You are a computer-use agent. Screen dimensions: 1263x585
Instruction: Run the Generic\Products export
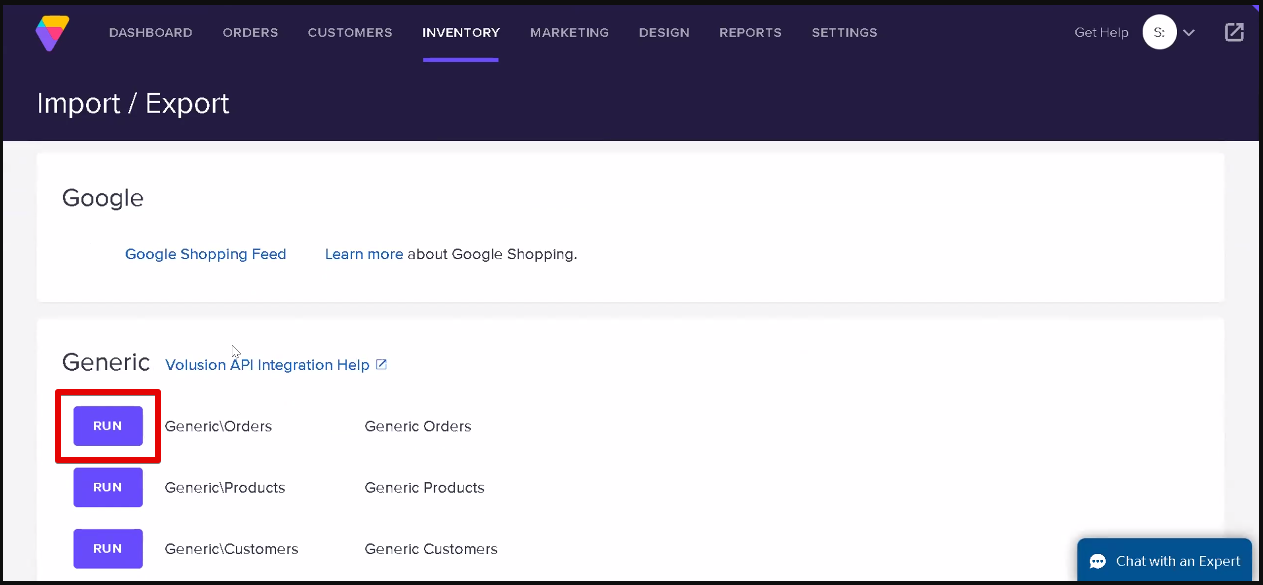tap(108, 488)
